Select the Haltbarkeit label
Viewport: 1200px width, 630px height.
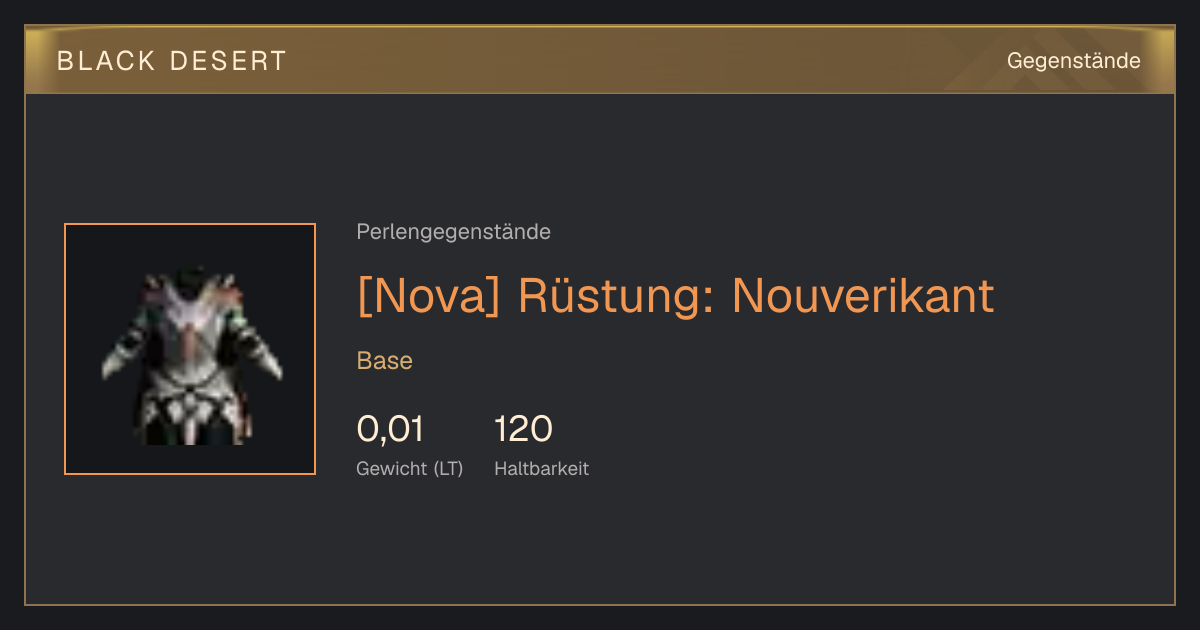541,468
